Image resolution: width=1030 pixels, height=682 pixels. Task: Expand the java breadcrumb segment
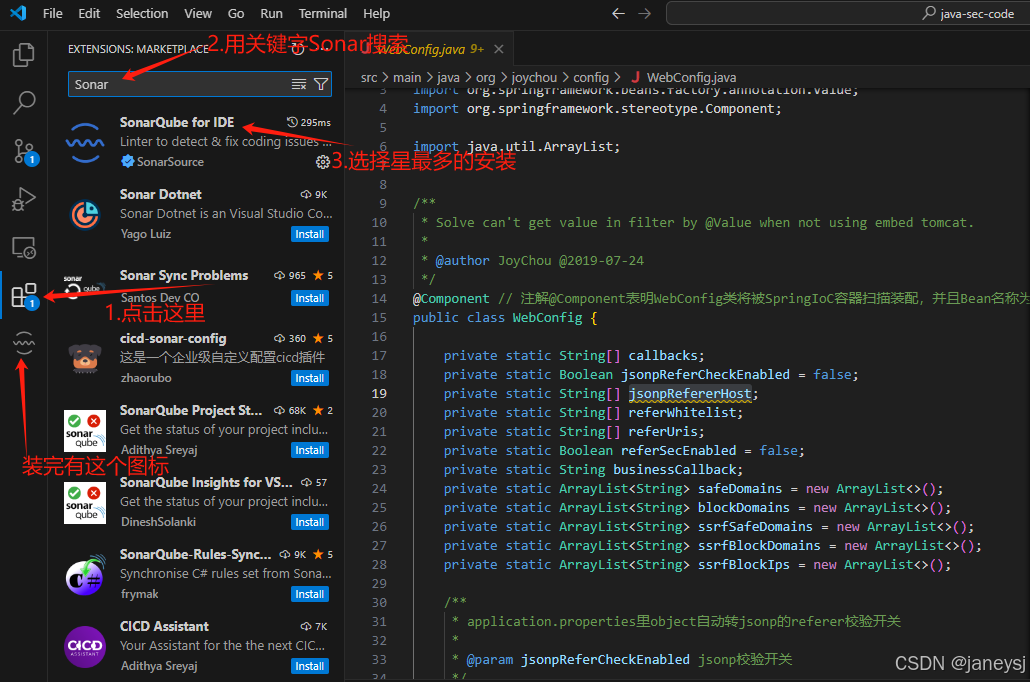click(x=448, y=78)
